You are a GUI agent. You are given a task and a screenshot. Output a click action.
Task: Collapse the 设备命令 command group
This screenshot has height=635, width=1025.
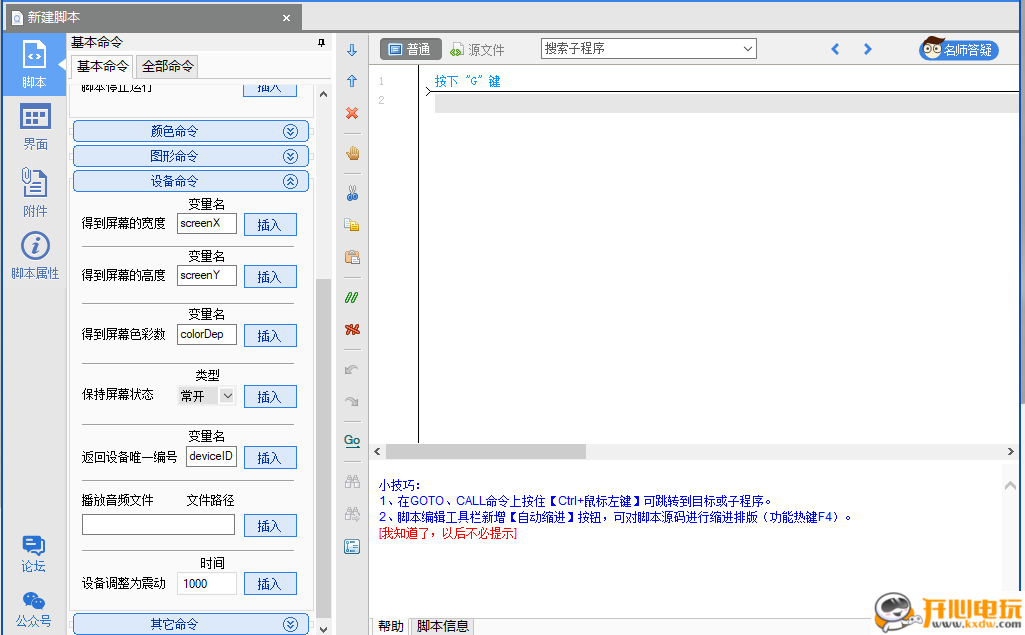tap(290, 181)
